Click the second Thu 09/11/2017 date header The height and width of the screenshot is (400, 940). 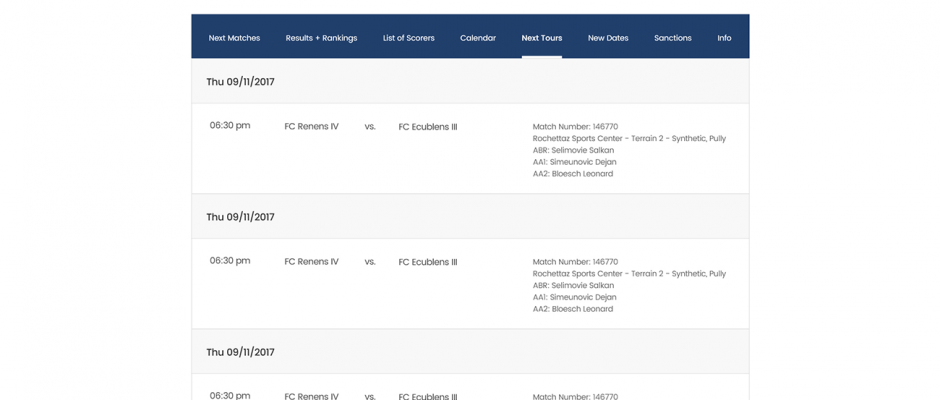coord(240,216)
